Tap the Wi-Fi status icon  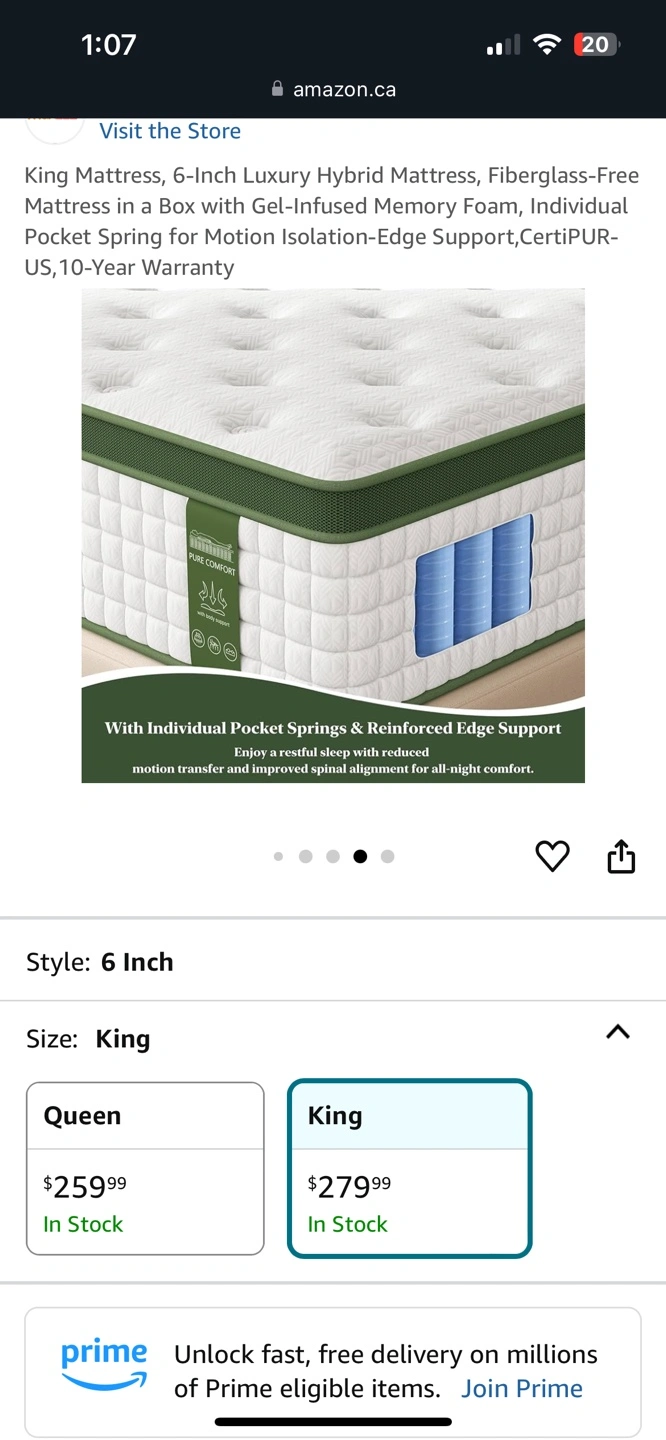(547, 44)
